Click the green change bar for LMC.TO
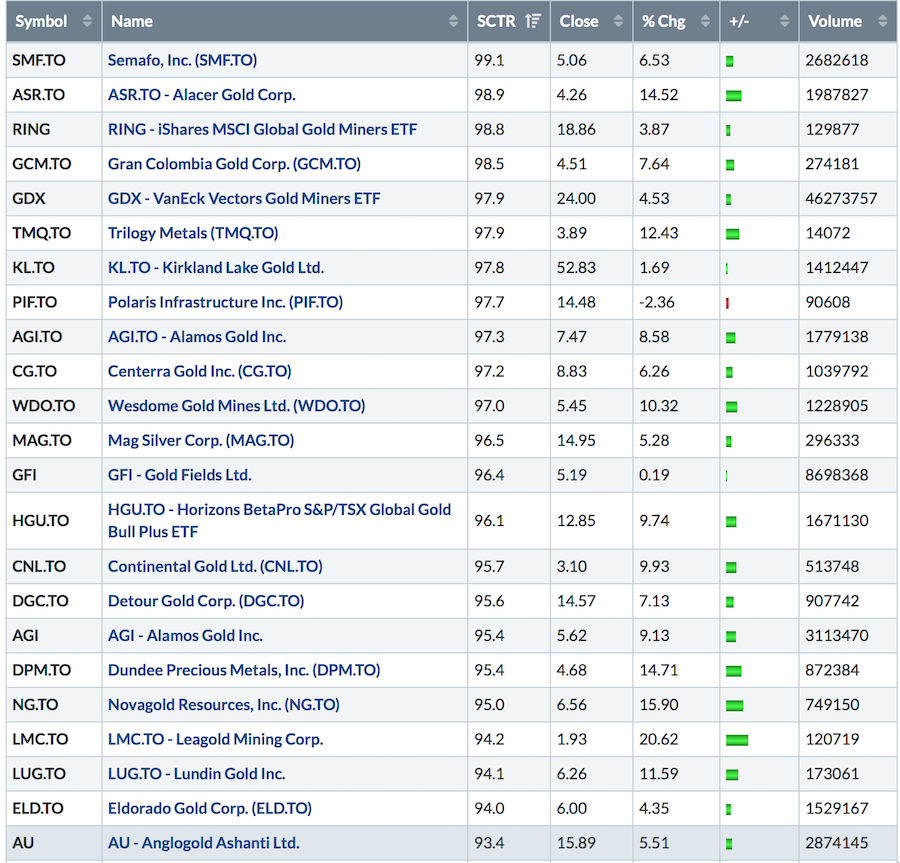 point(737,740)
